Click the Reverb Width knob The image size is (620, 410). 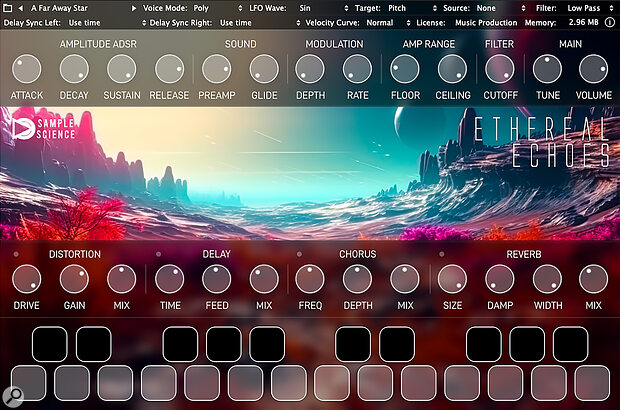click(547, 279)
